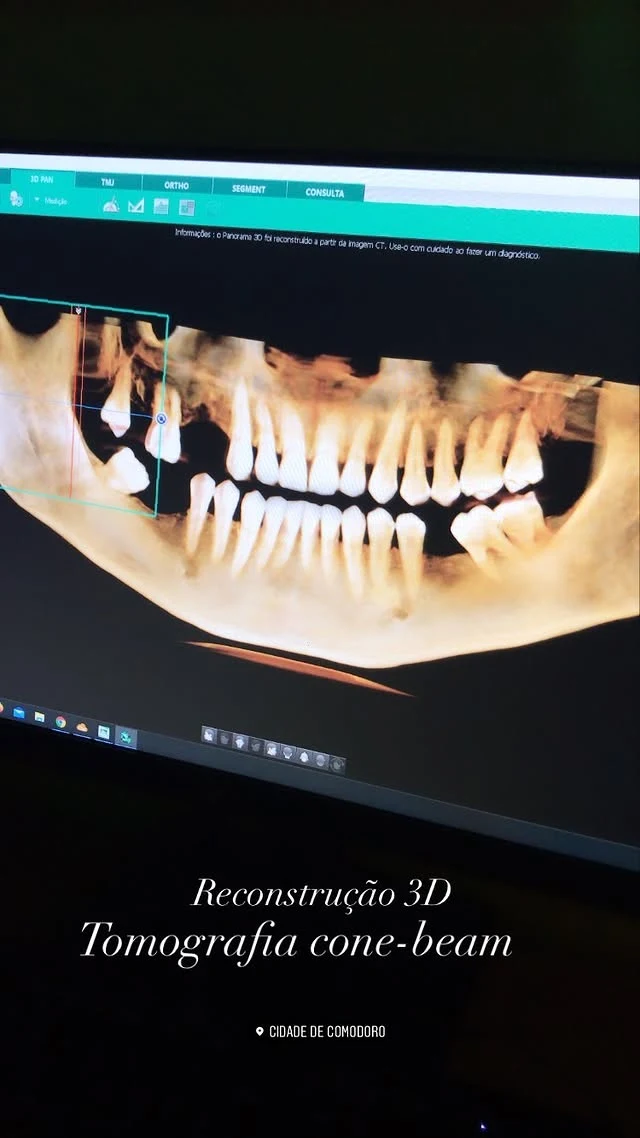Click the active dental viewer taskbar icon
640x1138 pixels.
click(126, 737)
